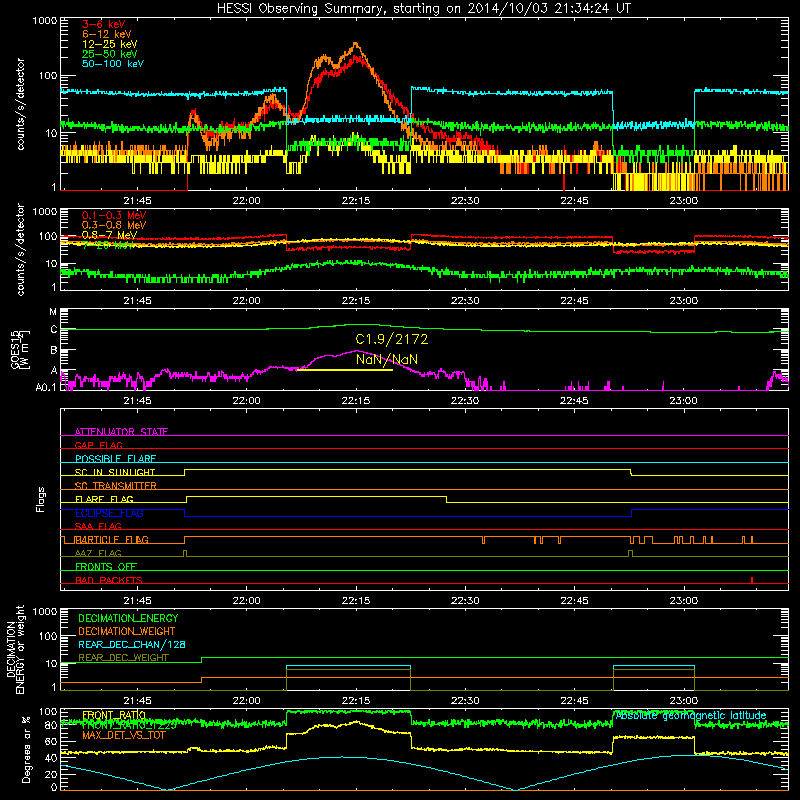Click the "GOES15" axis label
The image size is (800, 800).
pyautogui.click(x=16, y=349)
